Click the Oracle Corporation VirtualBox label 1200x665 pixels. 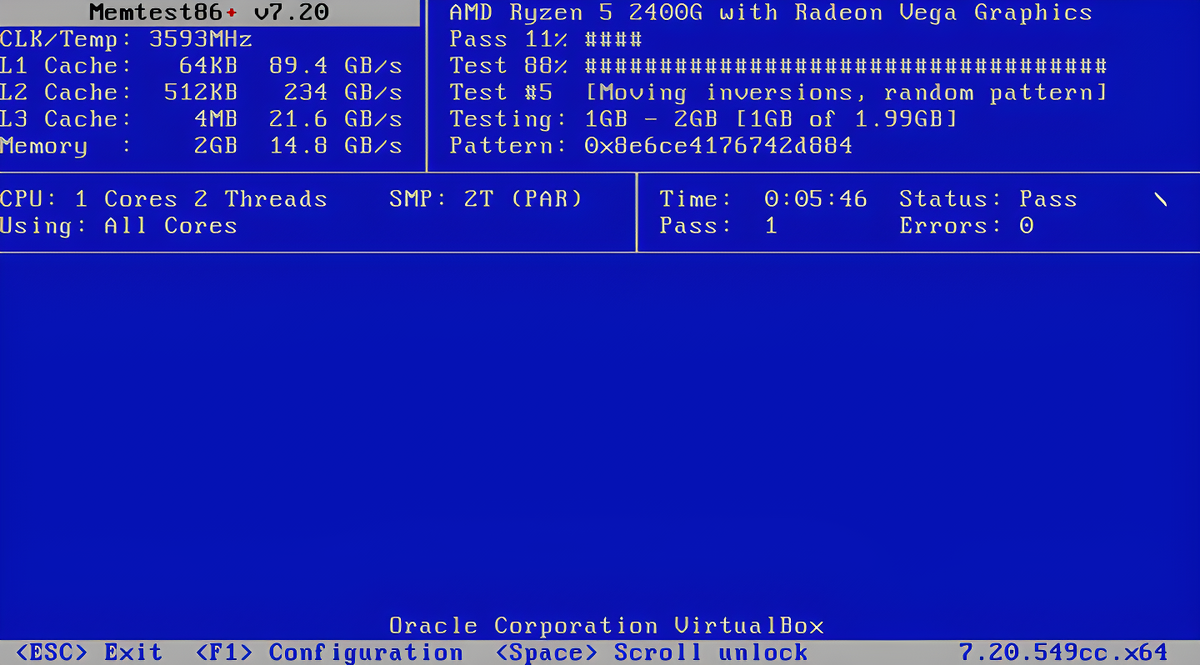[x=607, y=626]
